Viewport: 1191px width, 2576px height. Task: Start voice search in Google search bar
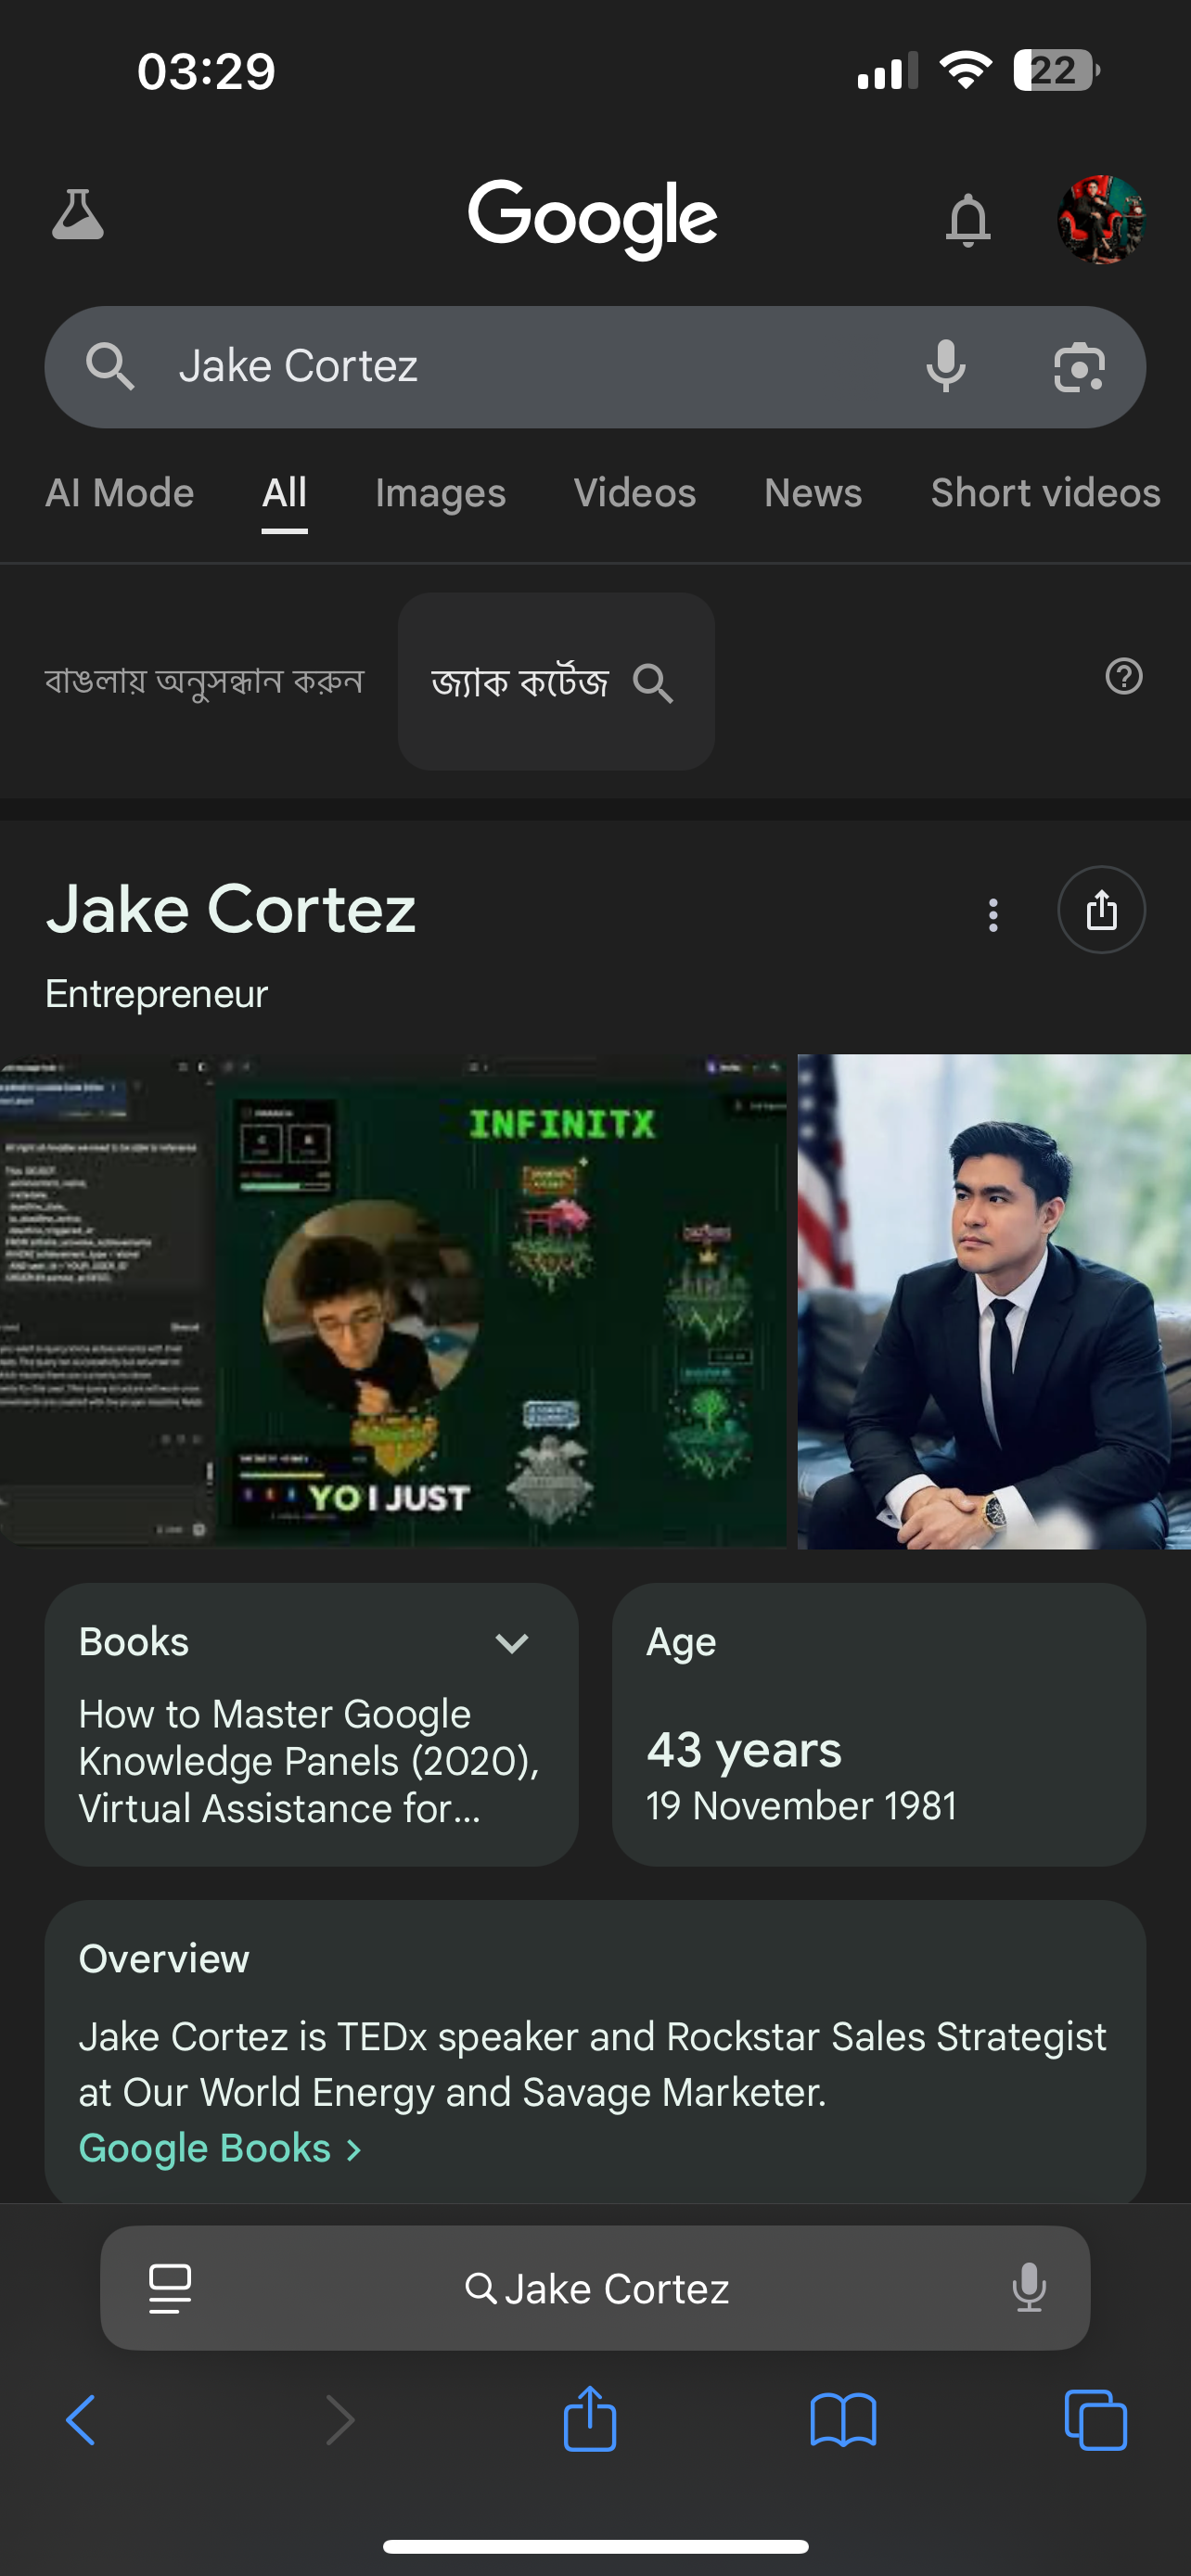point(945,367)
